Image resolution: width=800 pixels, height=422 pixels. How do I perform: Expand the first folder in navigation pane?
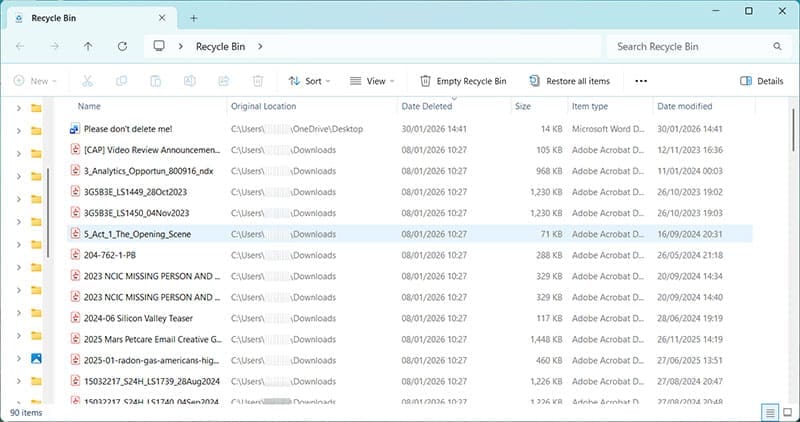point(18,108)
